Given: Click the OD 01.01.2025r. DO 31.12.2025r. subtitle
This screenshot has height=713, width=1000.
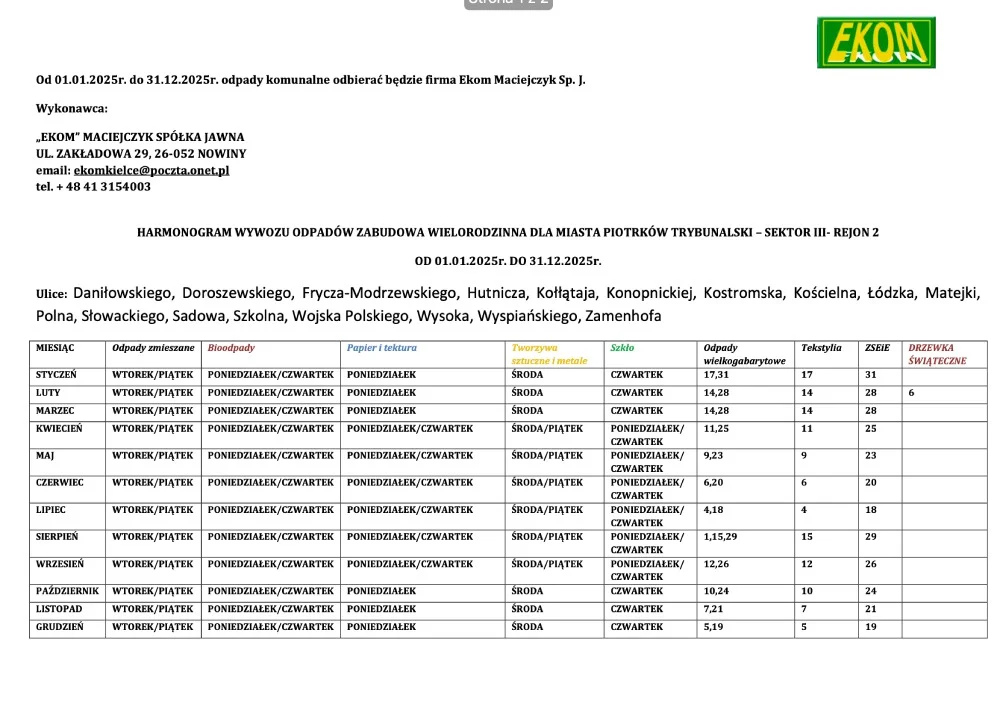Looking at the screenshot, I should [x=508, y=261].
